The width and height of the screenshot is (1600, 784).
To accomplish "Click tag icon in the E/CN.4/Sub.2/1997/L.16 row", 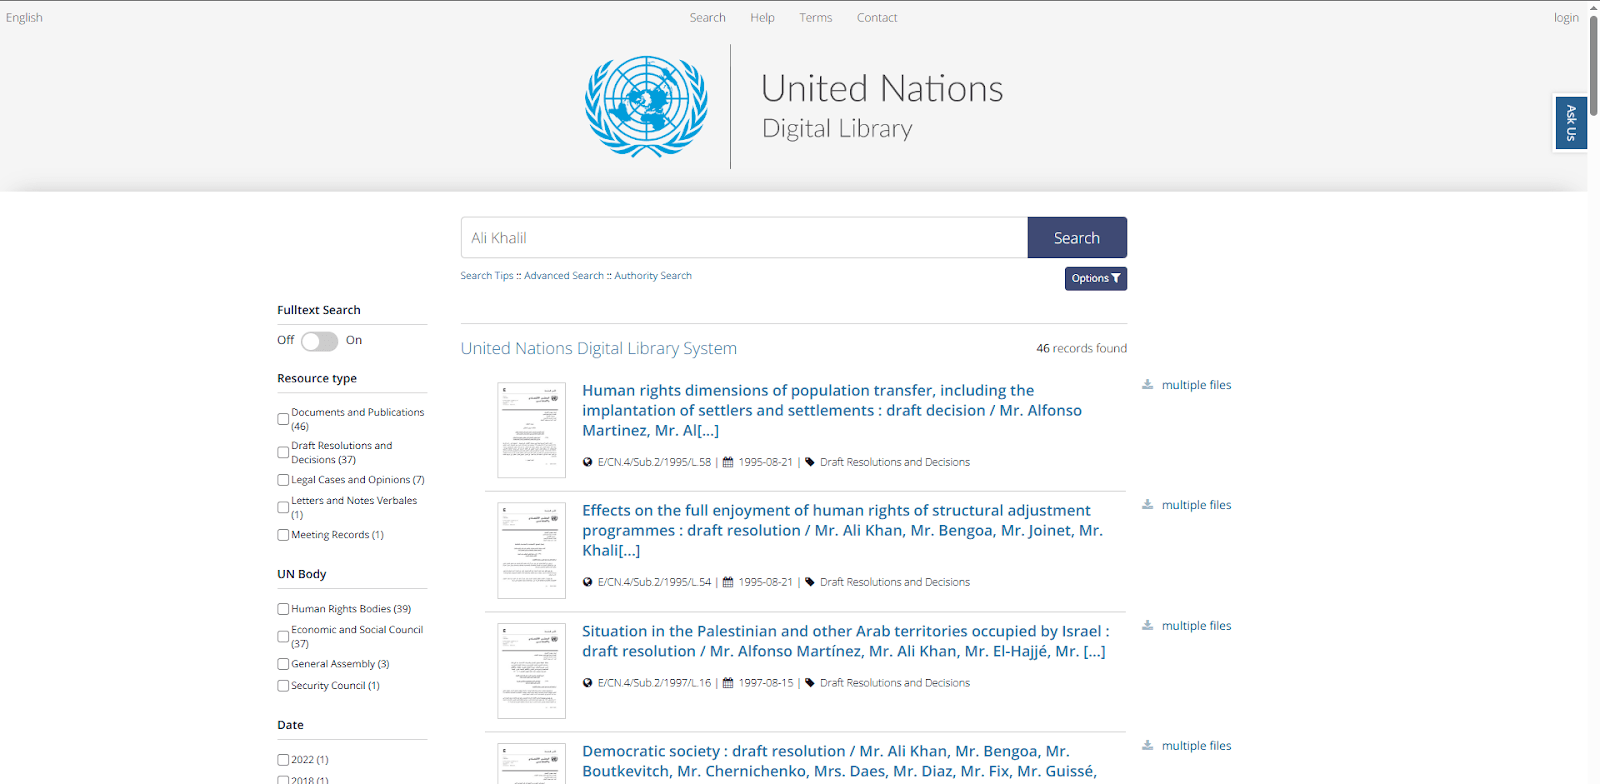I will pyautogui.click(x=810, y=683).
